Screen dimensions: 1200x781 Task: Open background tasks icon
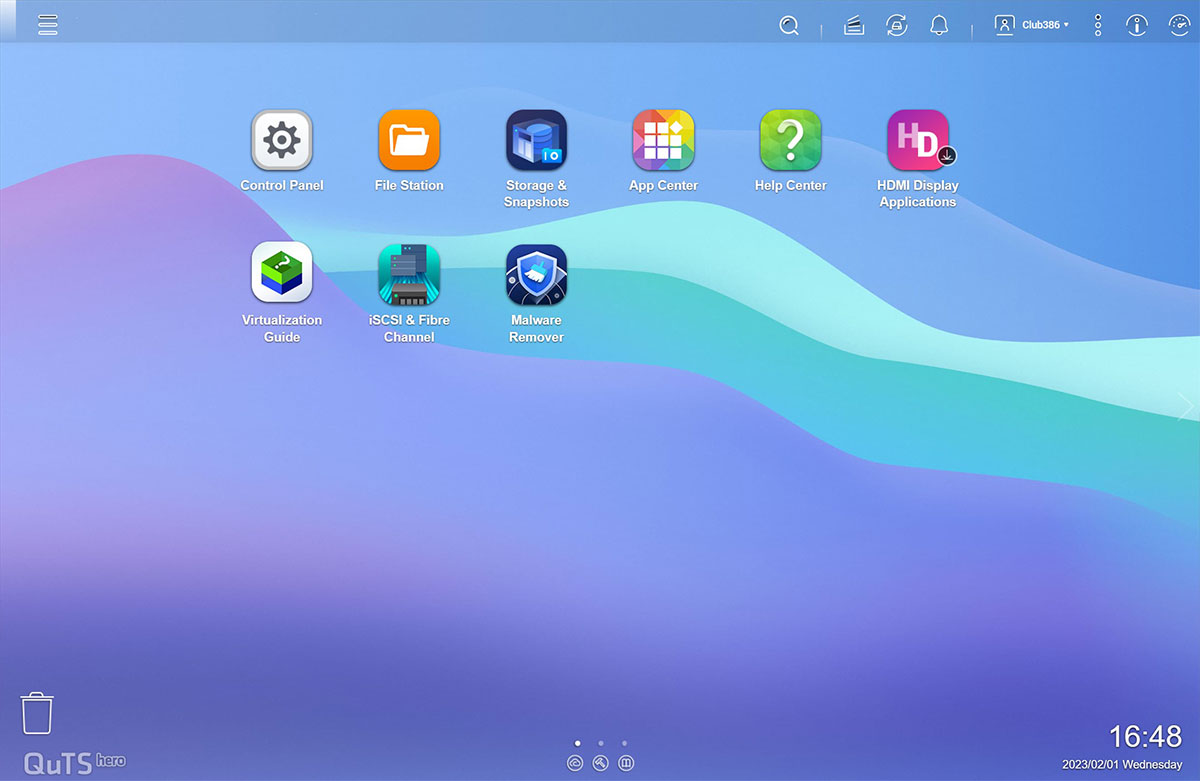coord(853,26)
